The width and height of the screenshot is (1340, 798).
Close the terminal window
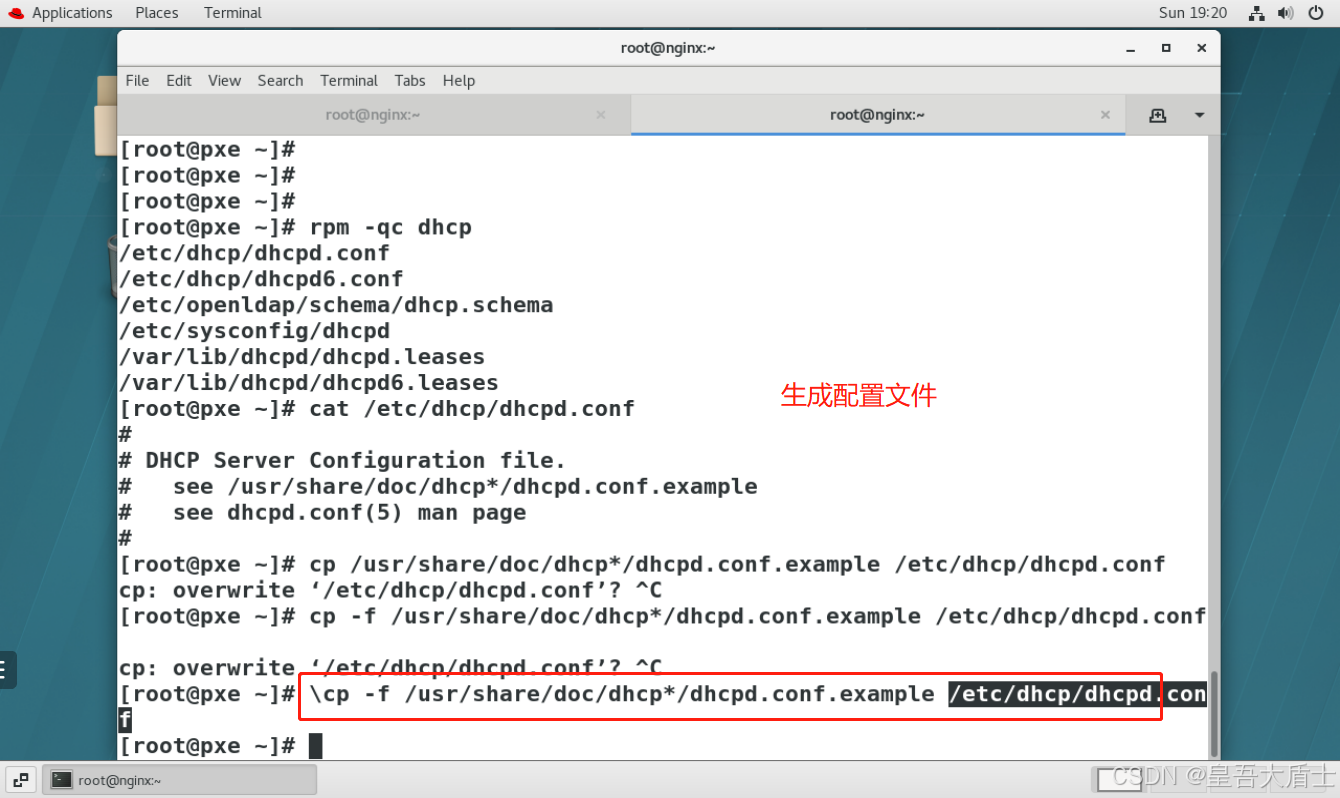(1201, 48)
